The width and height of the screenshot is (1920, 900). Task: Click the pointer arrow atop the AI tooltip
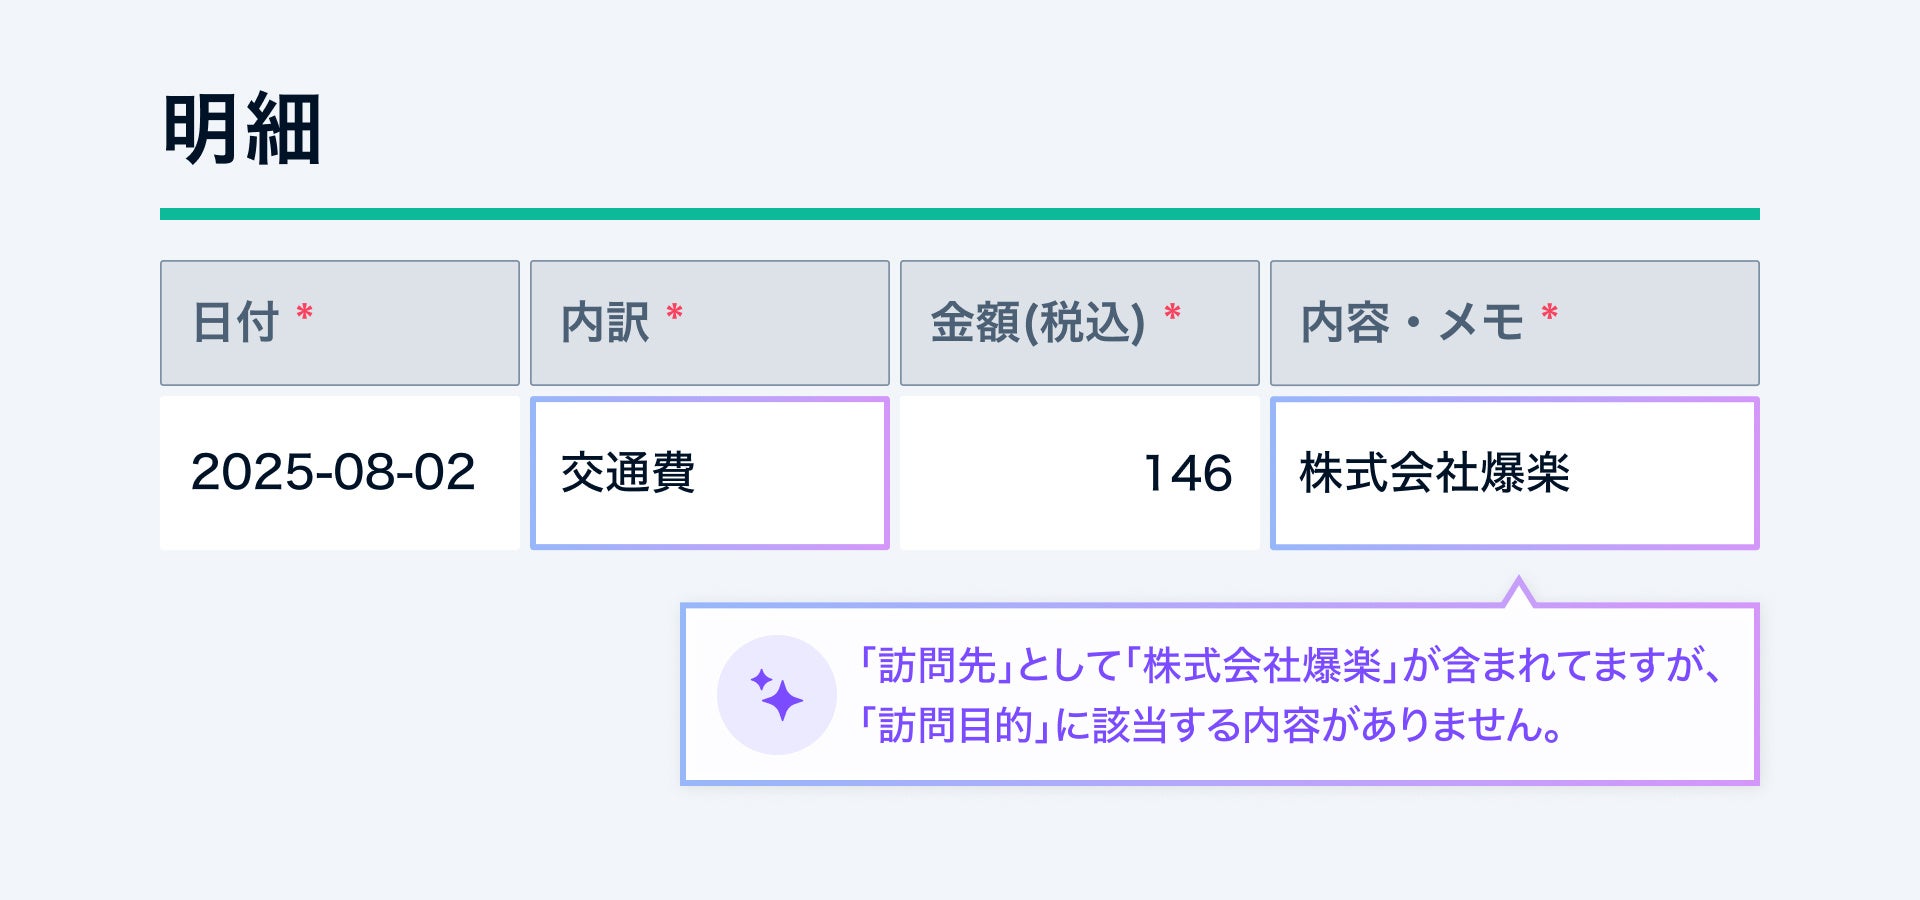[1518, 593]
